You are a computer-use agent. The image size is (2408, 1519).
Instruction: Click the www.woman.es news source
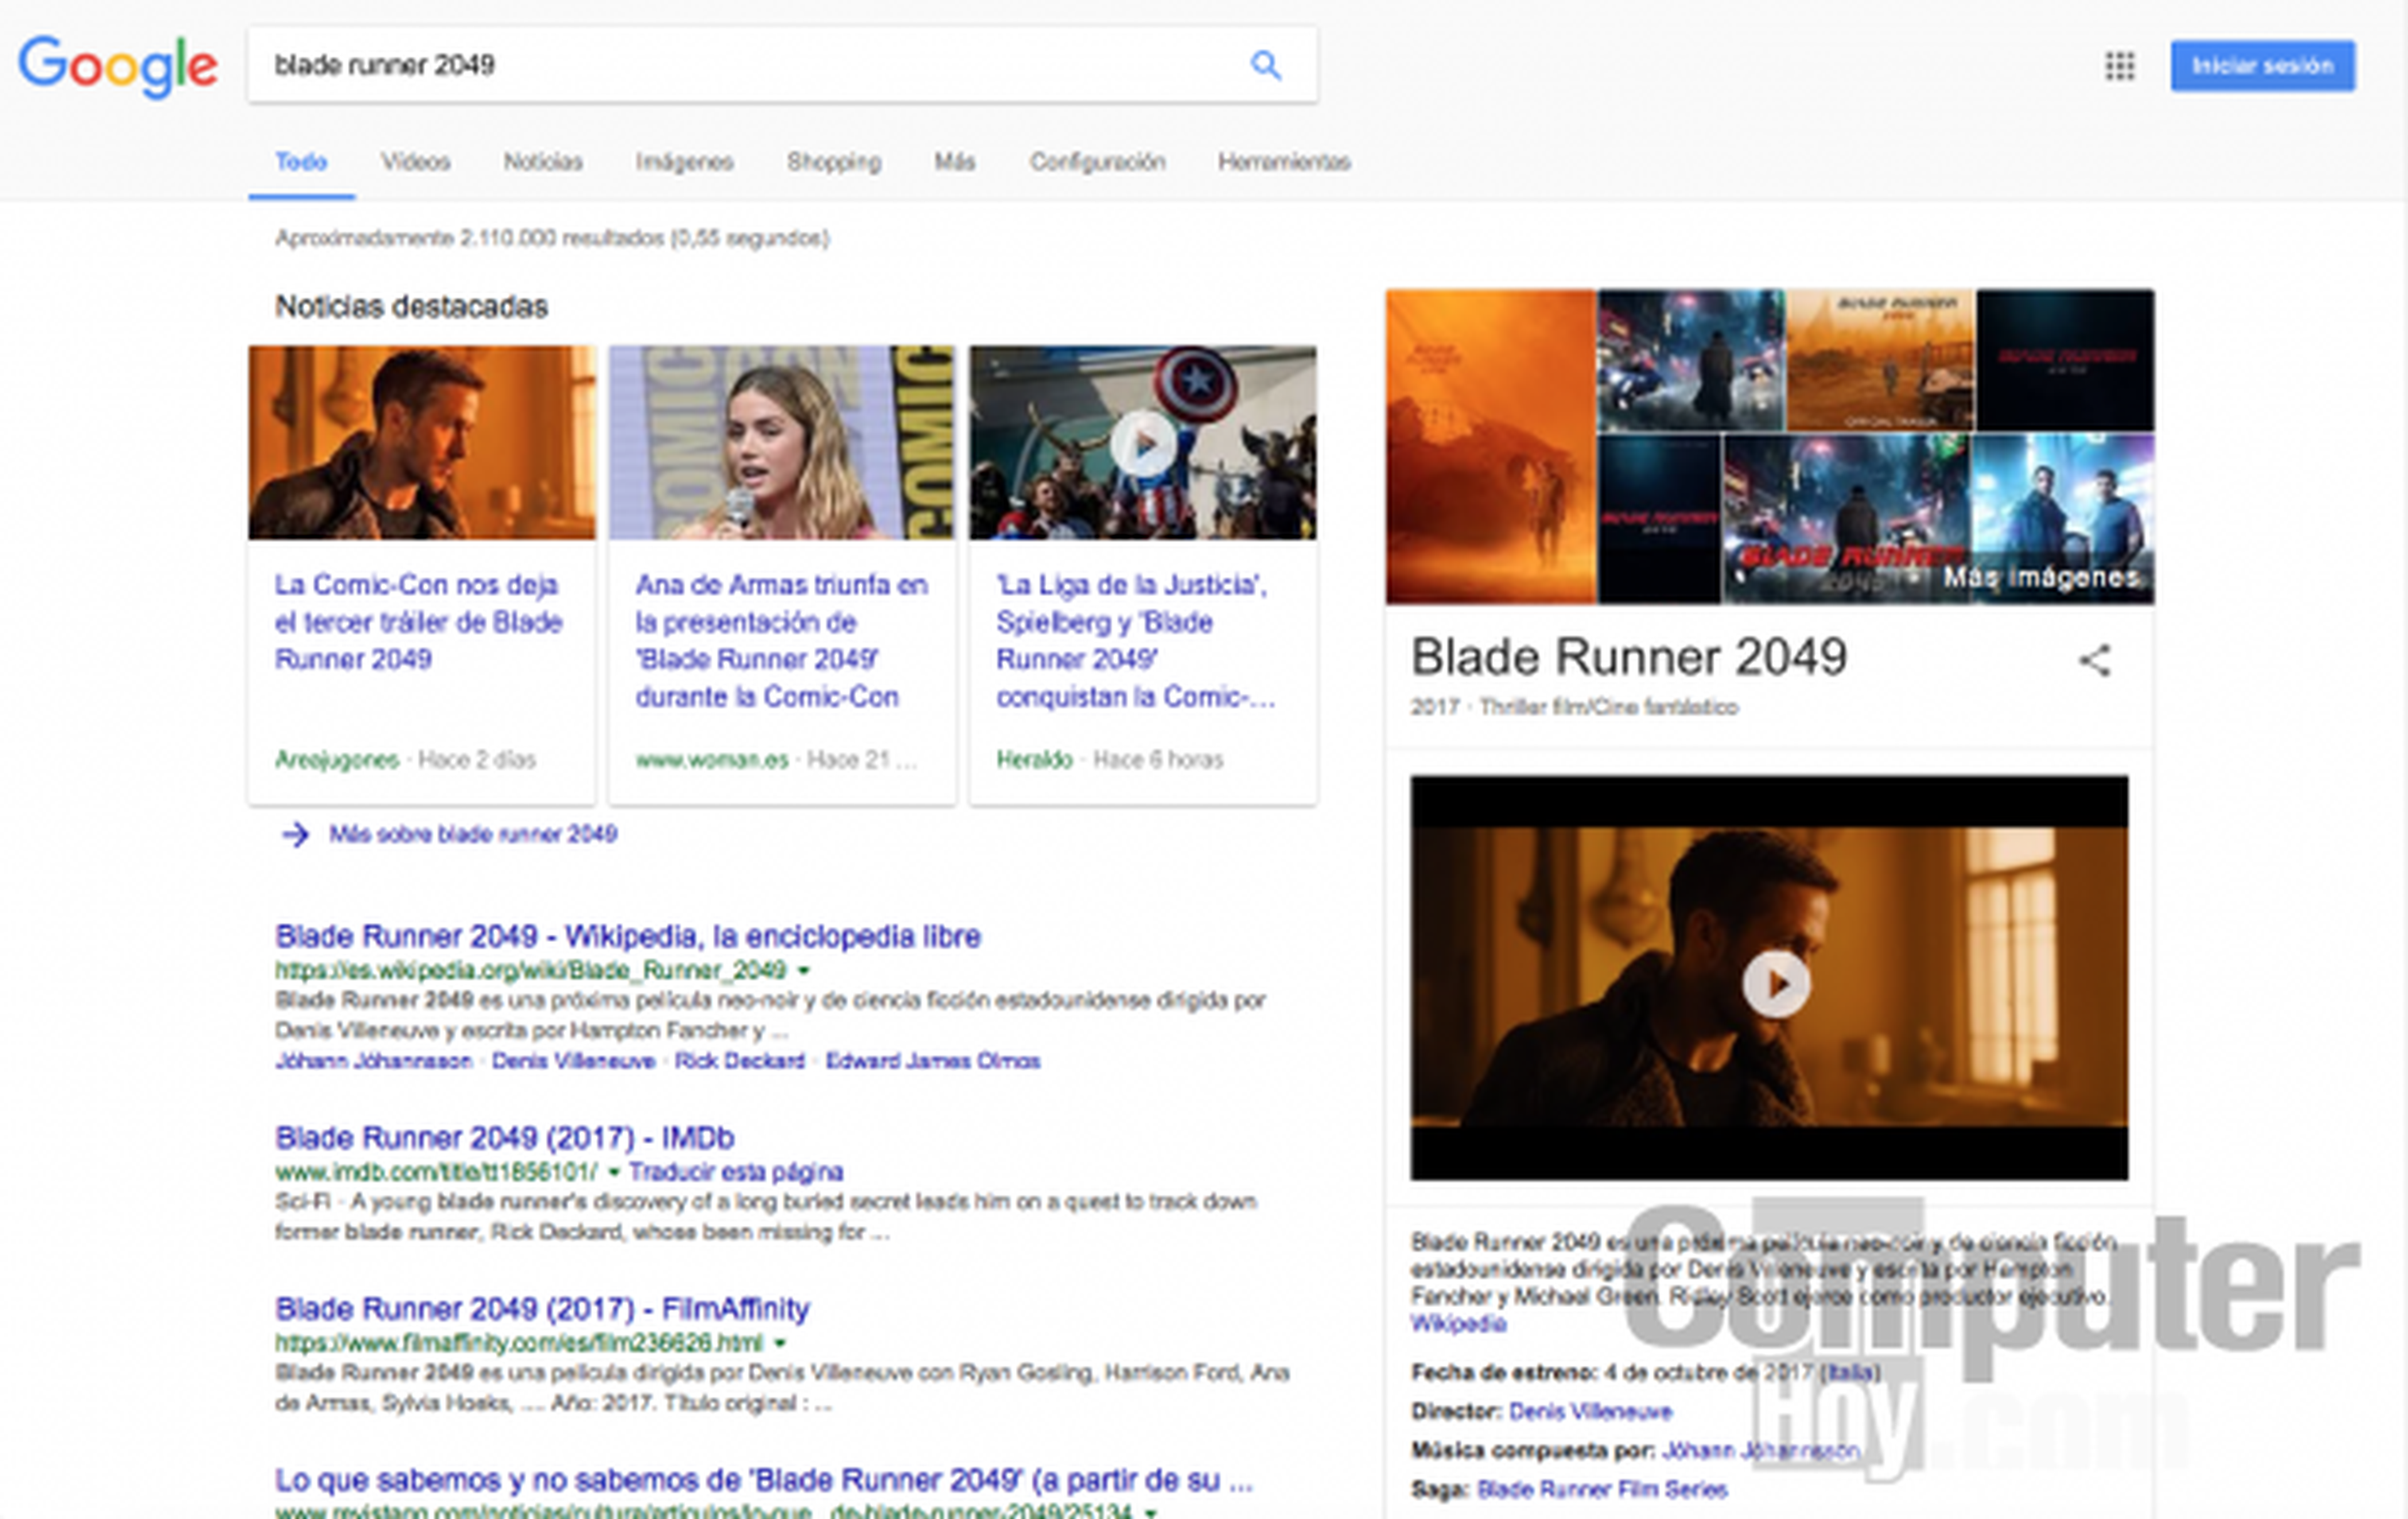tap(712, 760)
